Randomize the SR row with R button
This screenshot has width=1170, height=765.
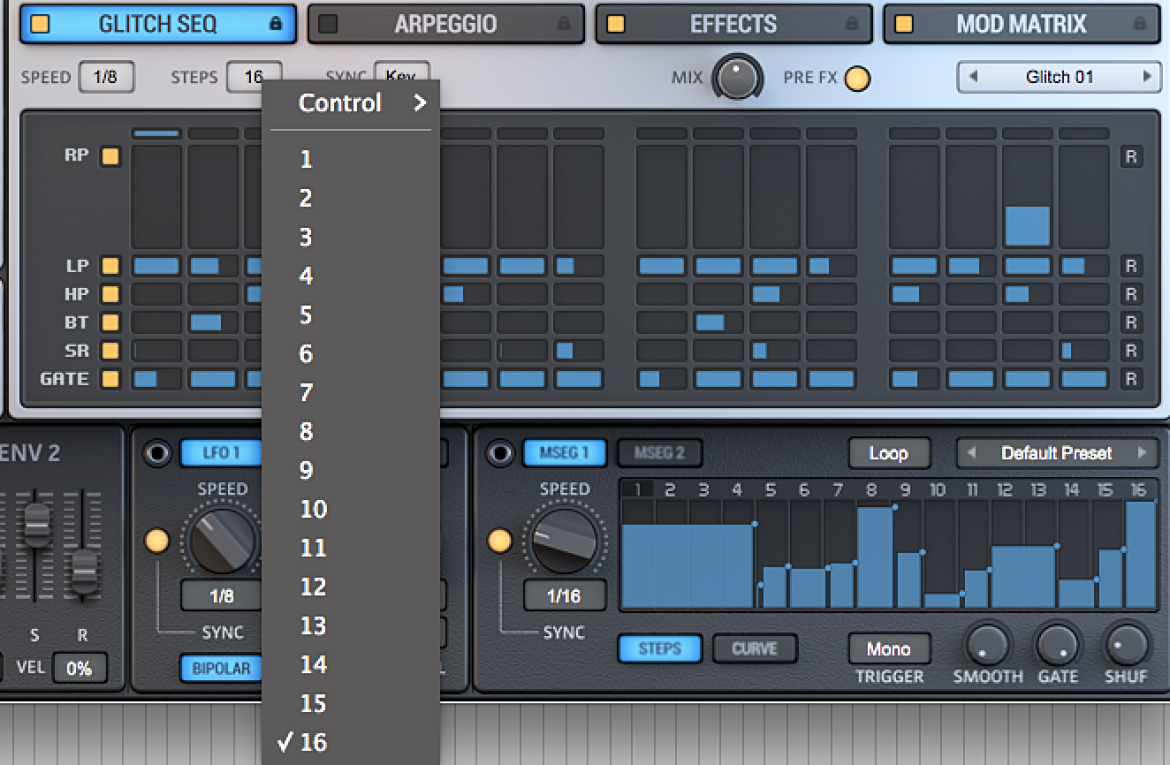click(1131, 351)
